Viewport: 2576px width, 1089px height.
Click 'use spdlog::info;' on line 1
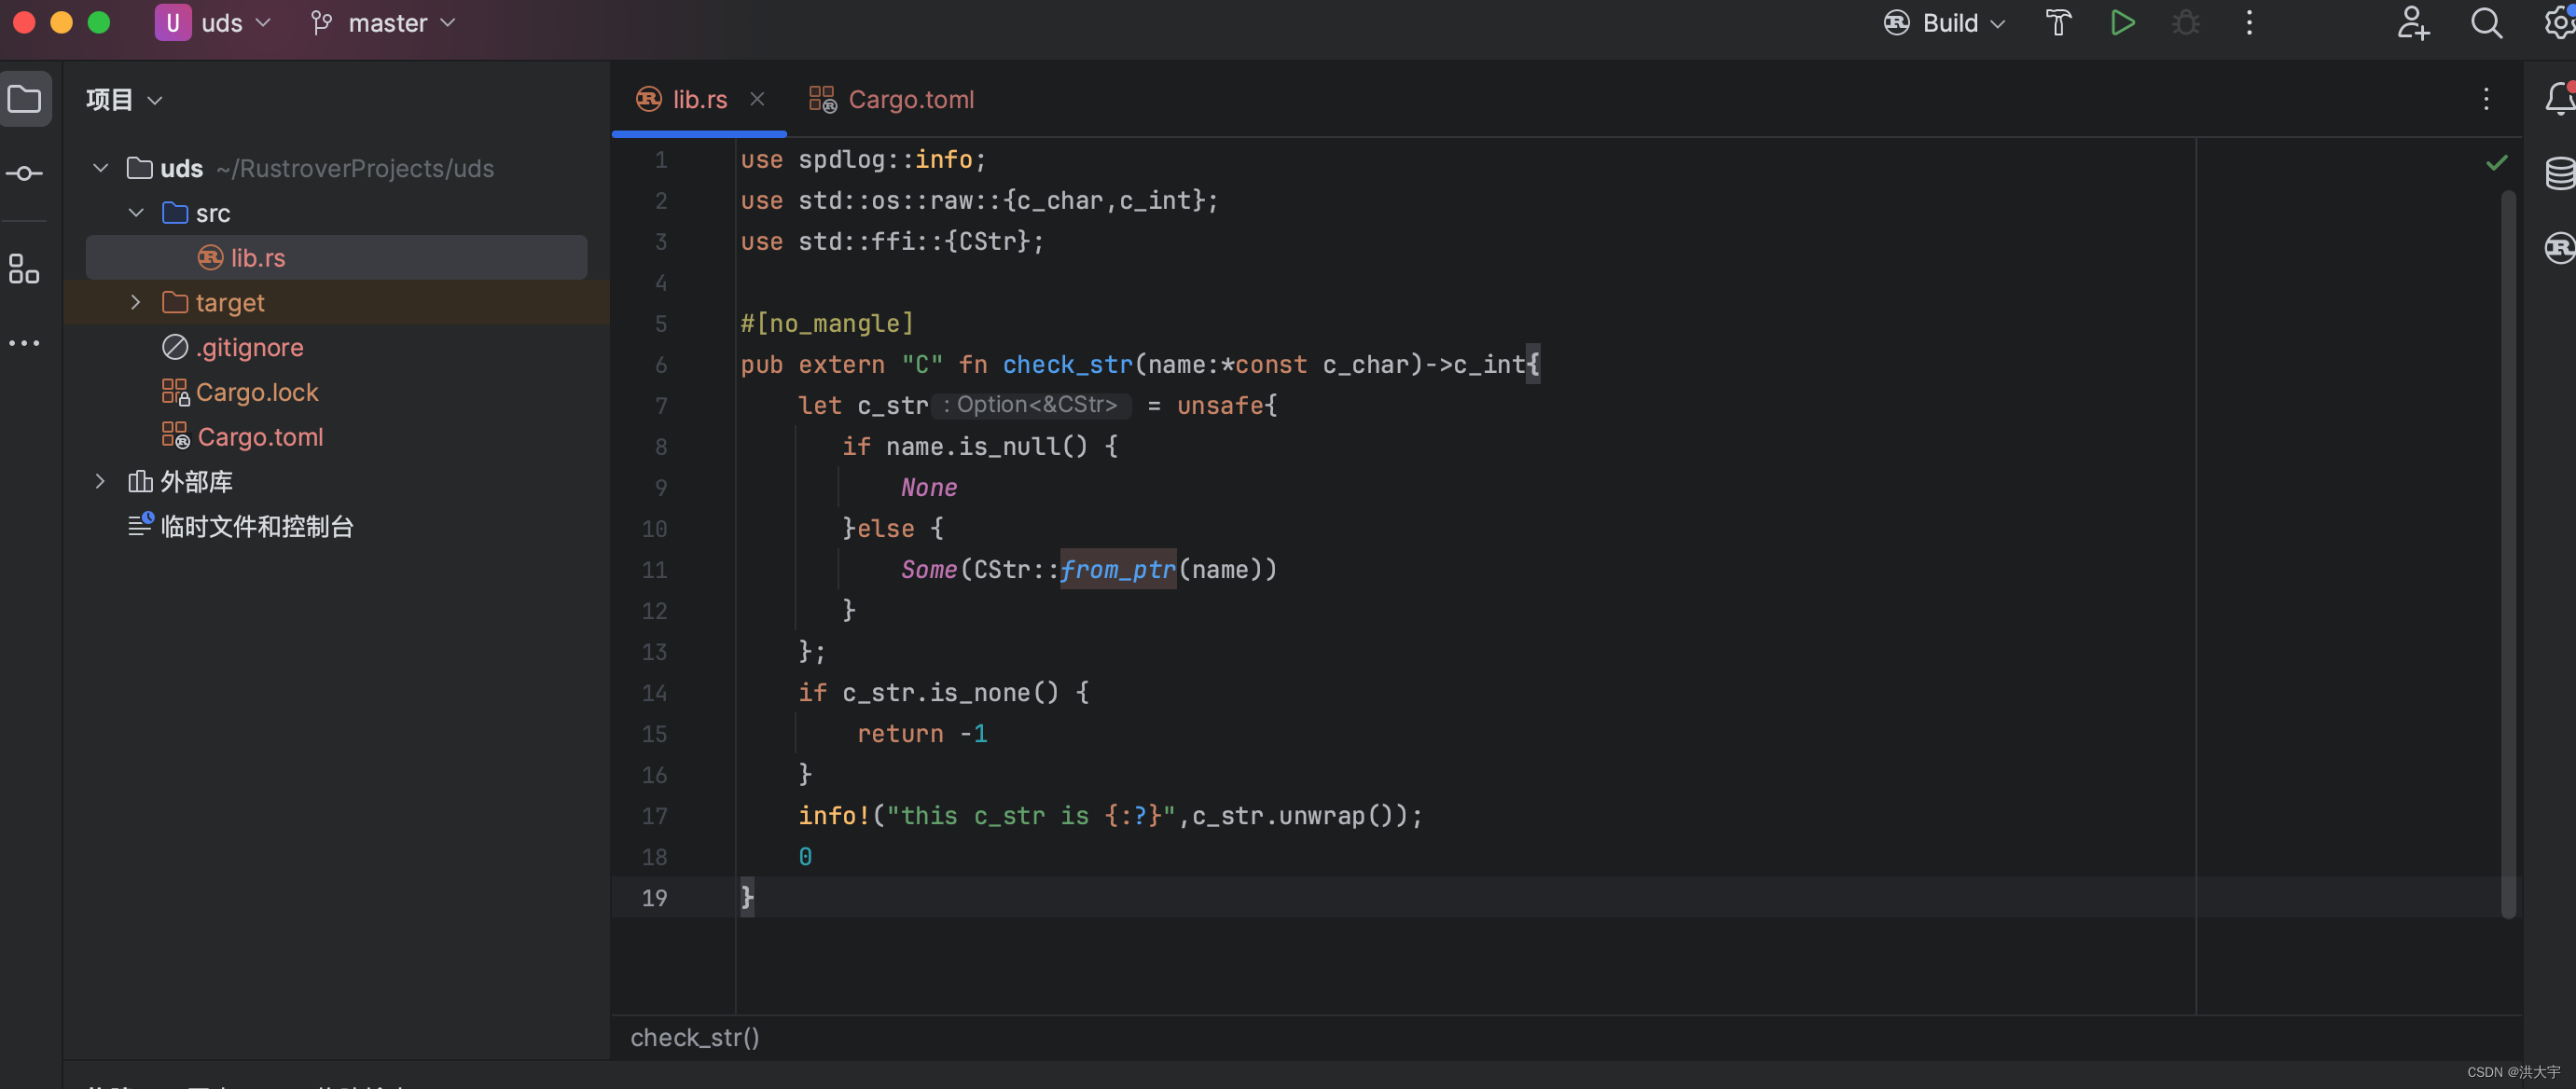863,159
